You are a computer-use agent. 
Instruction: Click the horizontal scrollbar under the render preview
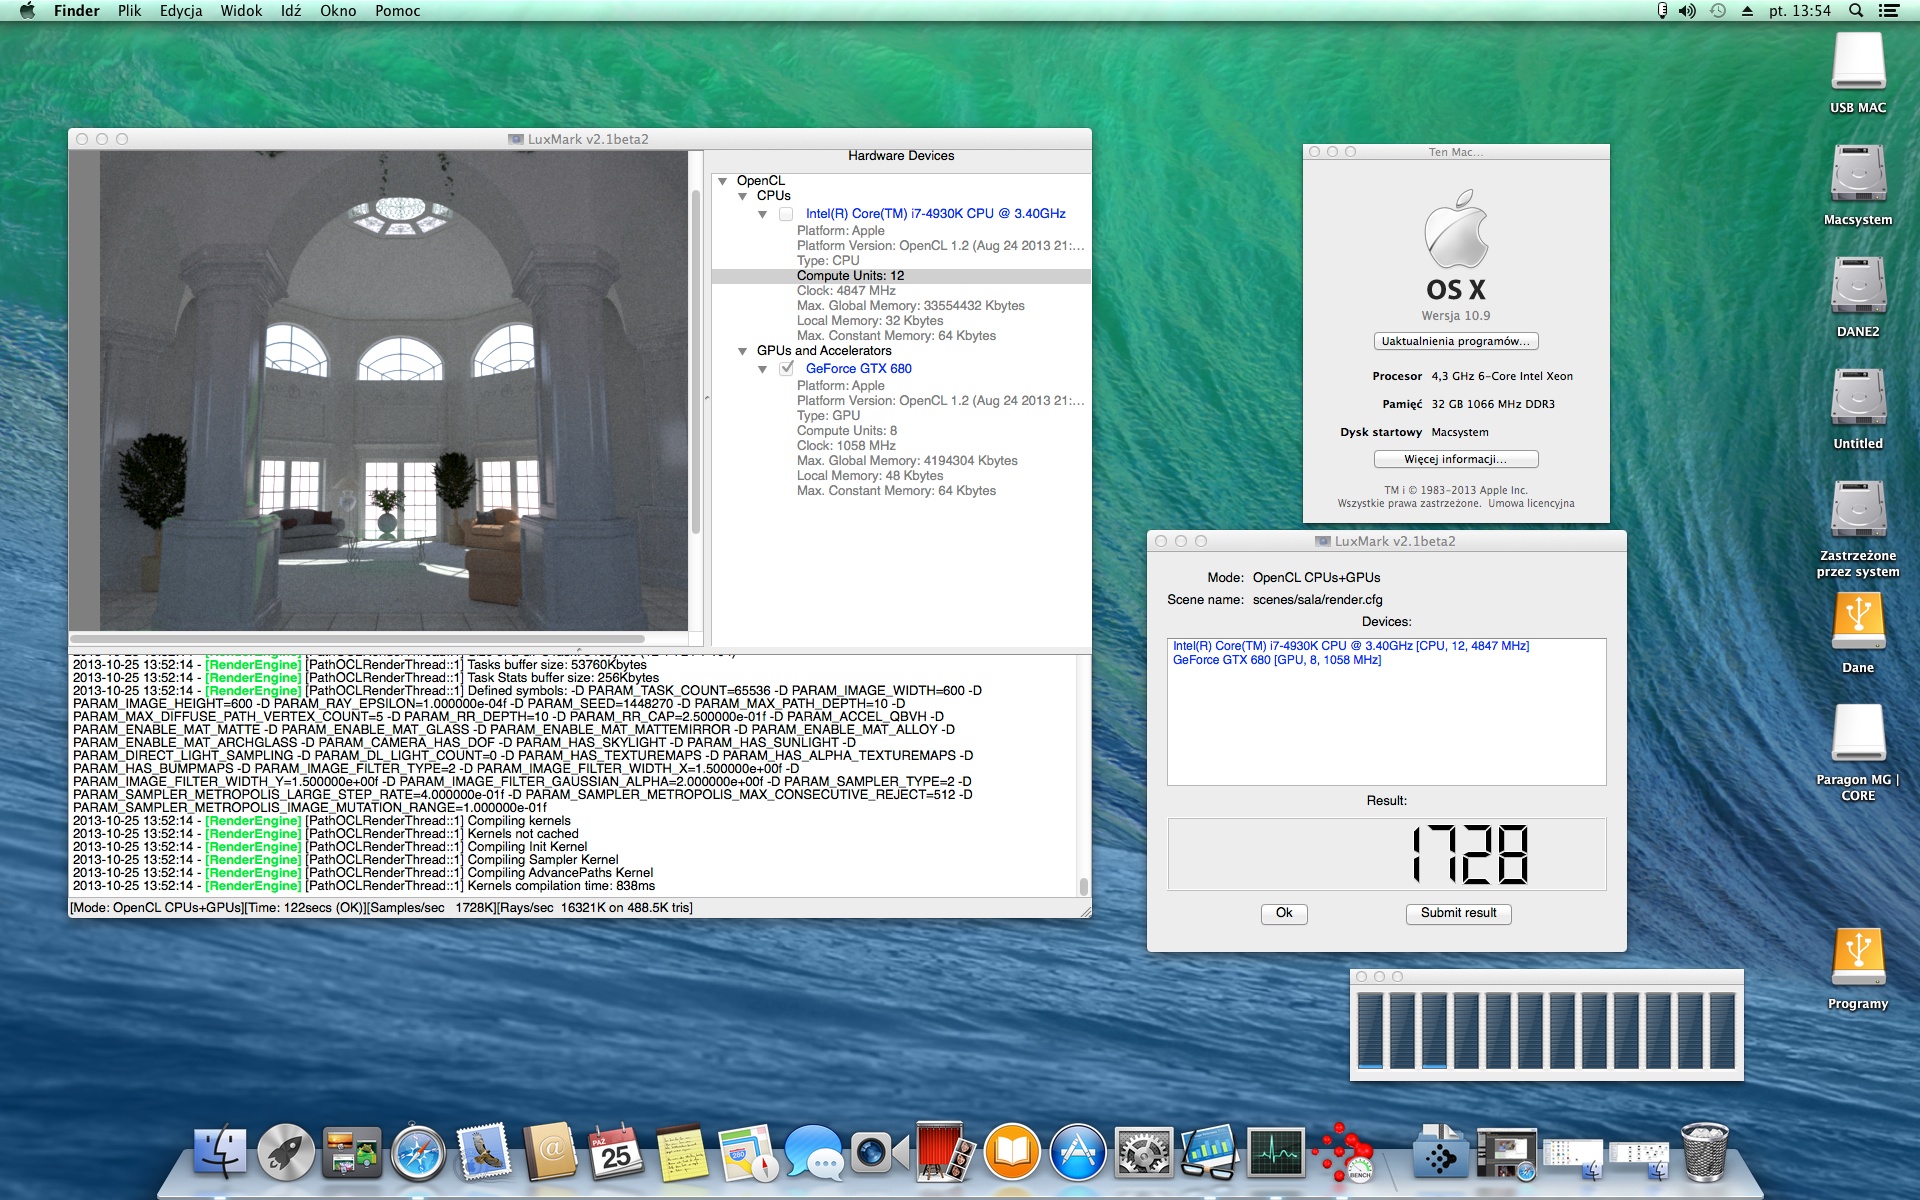[357, 638]
